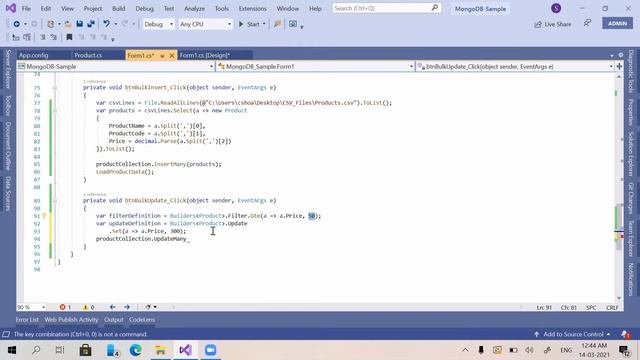Click the Visual Studio taskbar icon

tap(185, 350)
